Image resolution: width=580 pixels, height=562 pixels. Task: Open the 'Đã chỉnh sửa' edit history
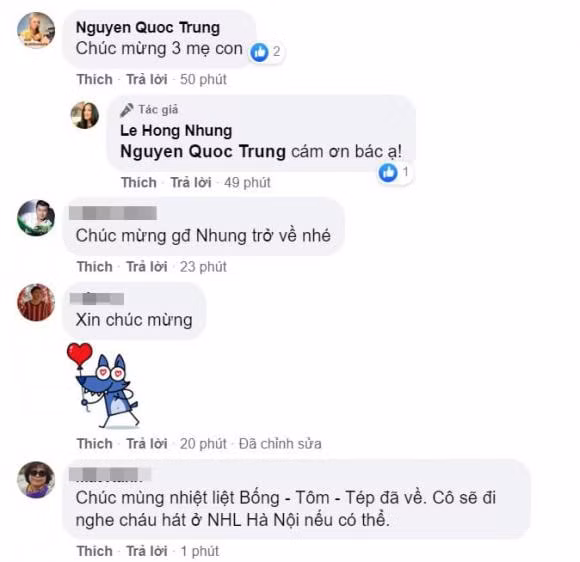point(280,444)
